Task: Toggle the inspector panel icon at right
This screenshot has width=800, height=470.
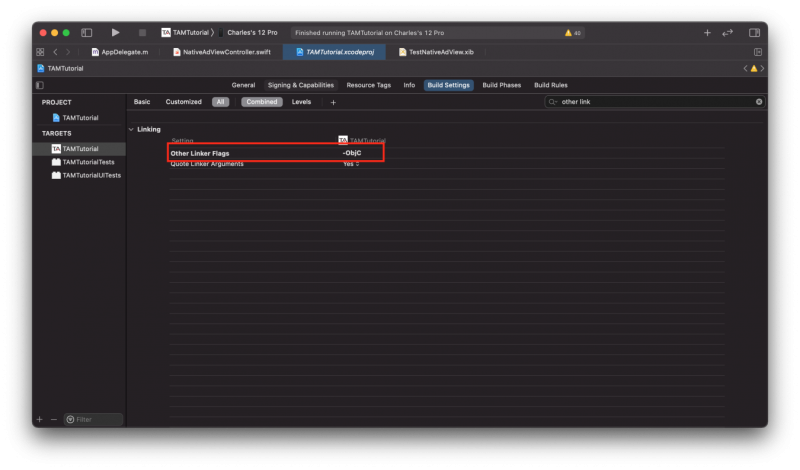Action: [x=755, y=33]
